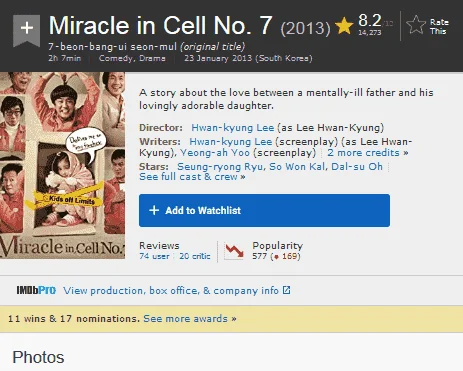View the 20 critic reviews
The height and width of the screenshot is (371, 463).
coord(195,256)
